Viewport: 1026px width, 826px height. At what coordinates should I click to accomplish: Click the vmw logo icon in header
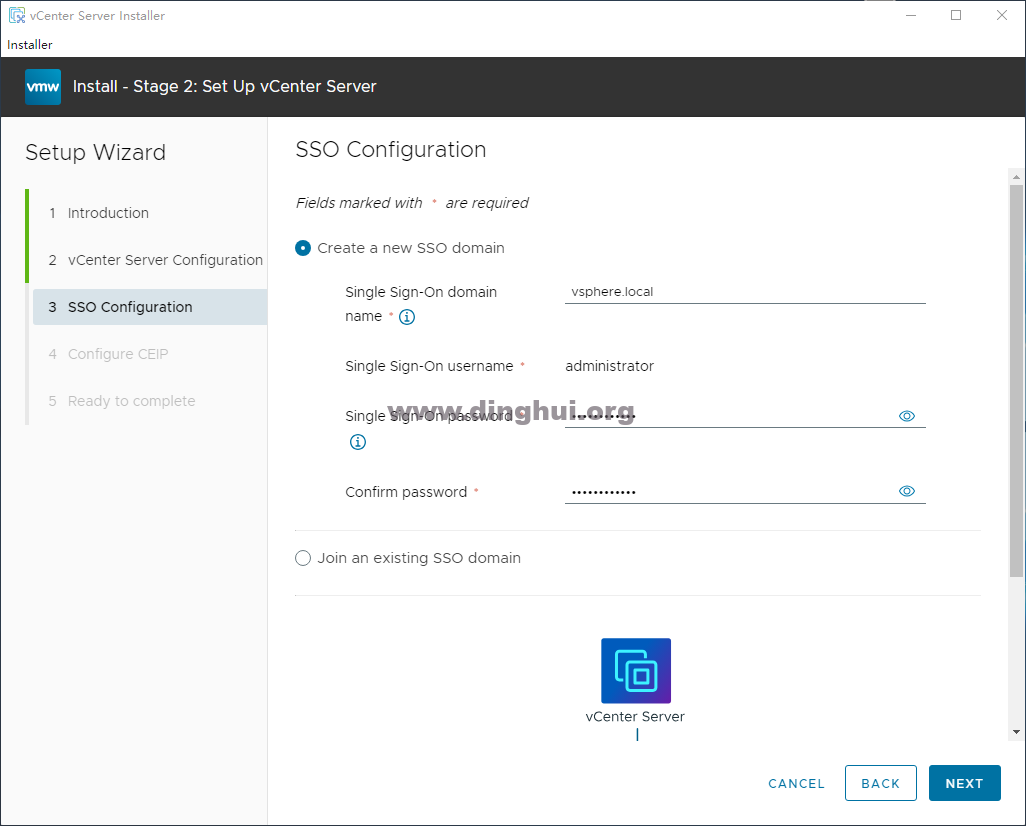pos(43,87)
